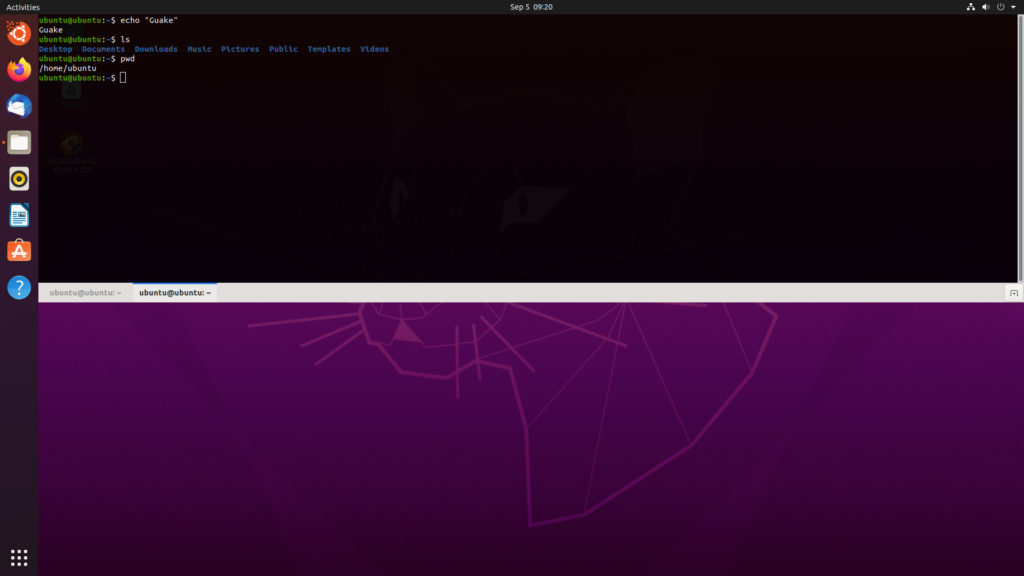Screen dimensions: 1024x576
Task: Click the Guake button at tab bar's right end
Action: [x=1013, y=293]
